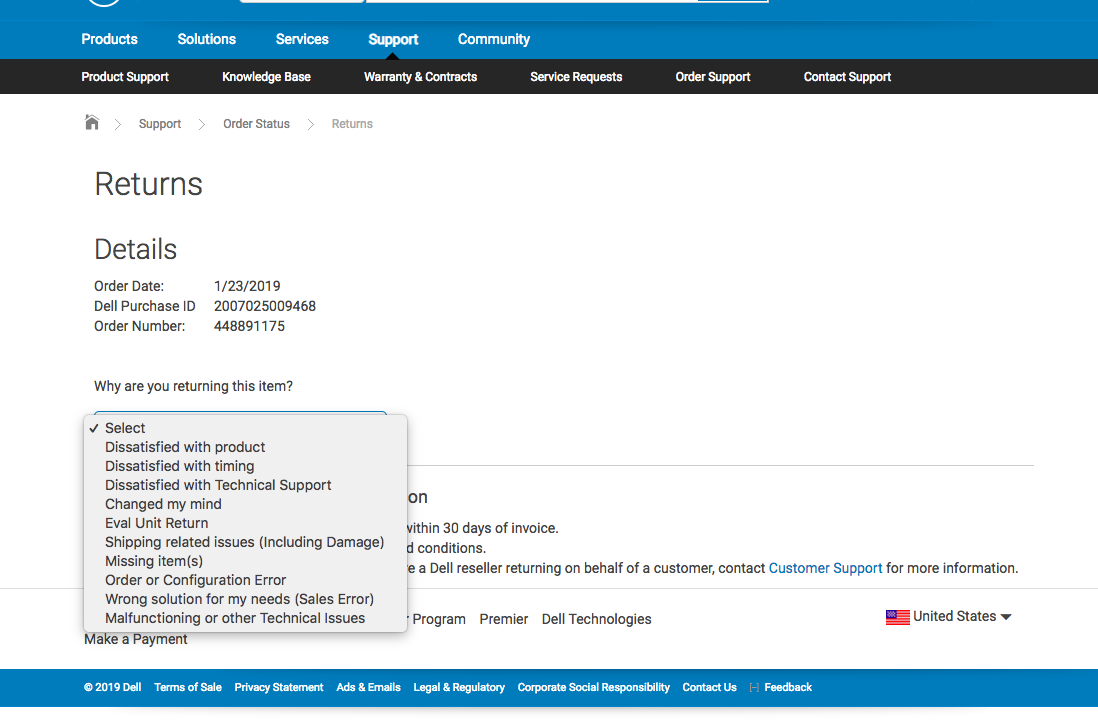This screenshot has height=725, width=1098.
Task: Open the Customer Support link
Action: pyautogui.click(x=825, y=567)
